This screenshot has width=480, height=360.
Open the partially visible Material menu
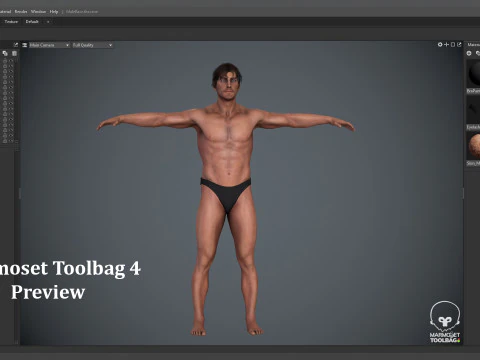click(5, 12)
